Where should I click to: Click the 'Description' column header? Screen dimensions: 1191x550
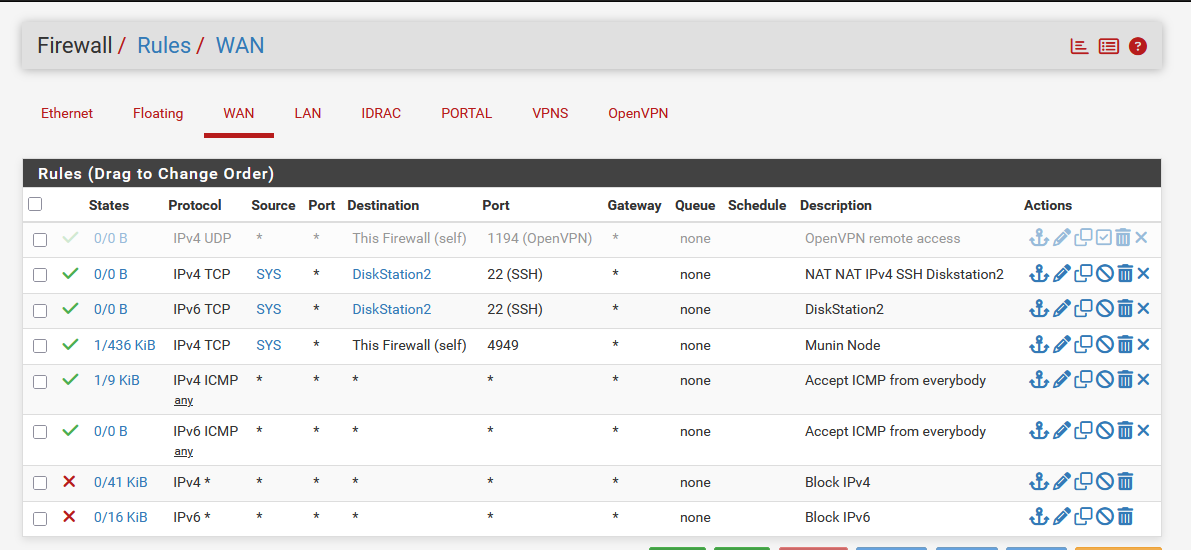tap(836, 205)
